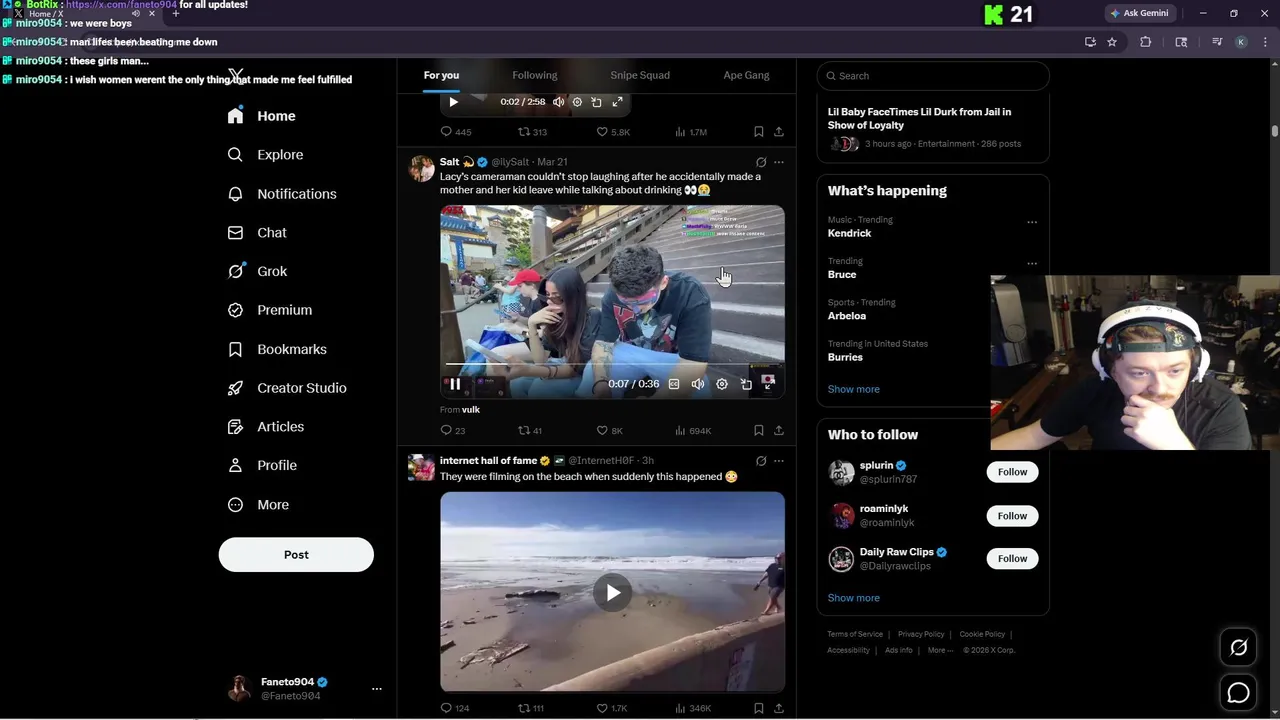Screen dimensions: 1280x720
Task: Open more options for Bruce trend
Action: tap(1032, 264)
